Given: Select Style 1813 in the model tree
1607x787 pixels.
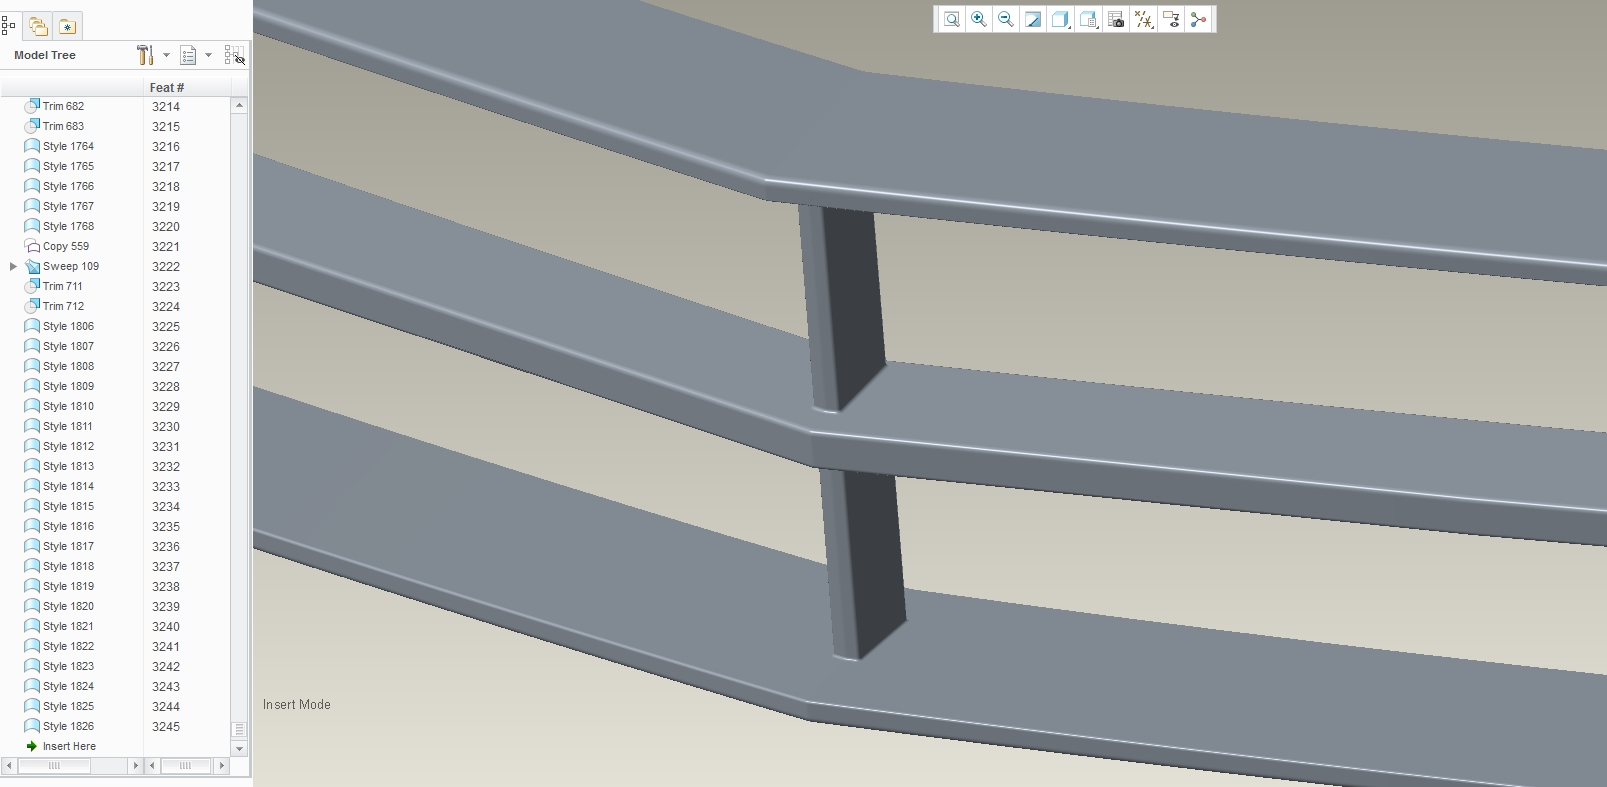Looking at the screenshot, I should pos(68,466).
